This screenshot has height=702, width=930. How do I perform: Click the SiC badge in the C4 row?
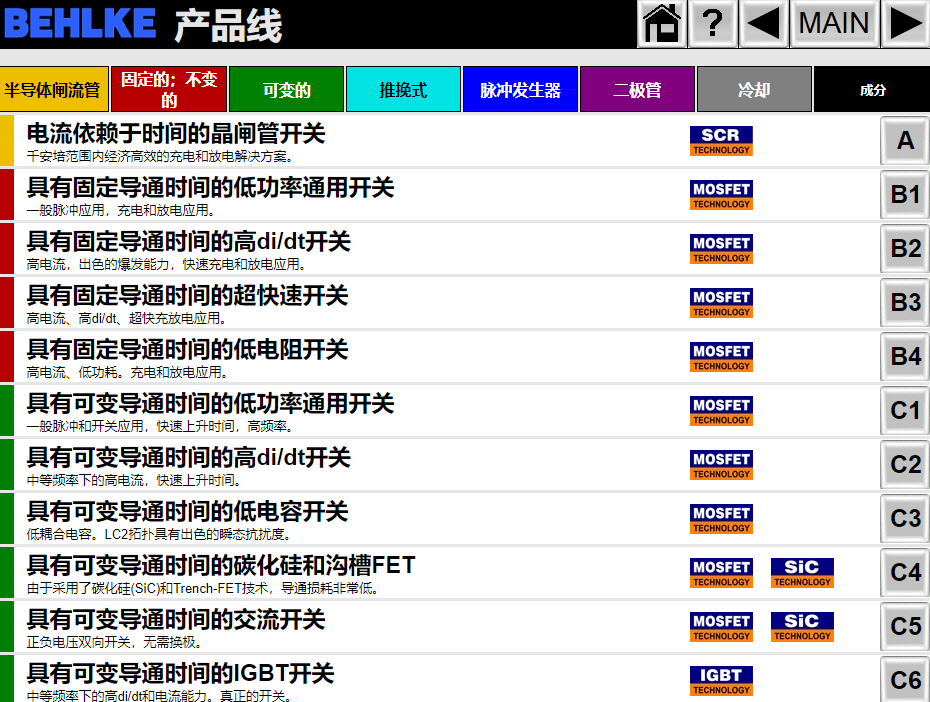point(802,573)
